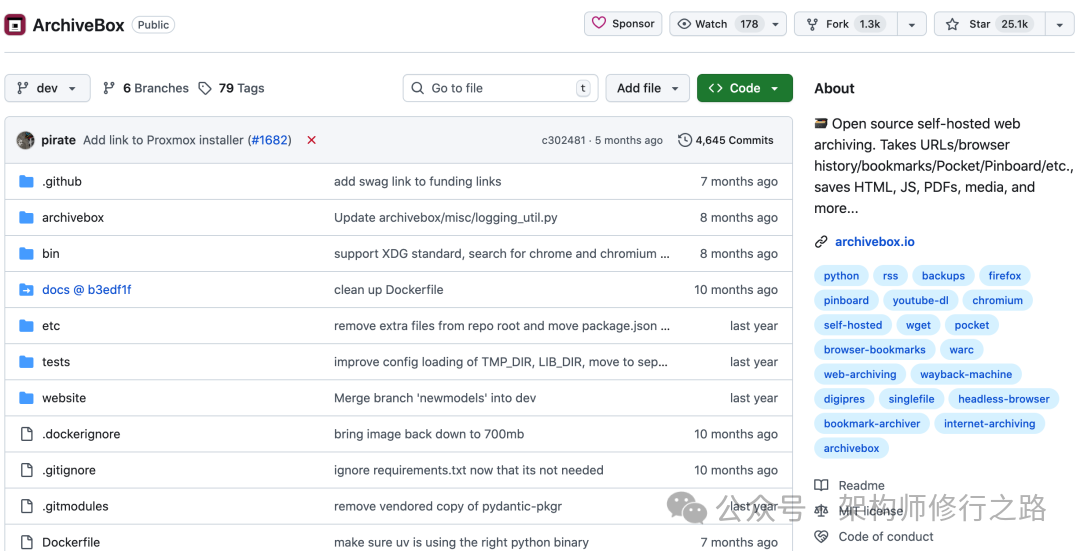Open the 6 Branches link
Image resolution: width=1080 pixels, height=551 pixels.
click(x=146, y=88)
